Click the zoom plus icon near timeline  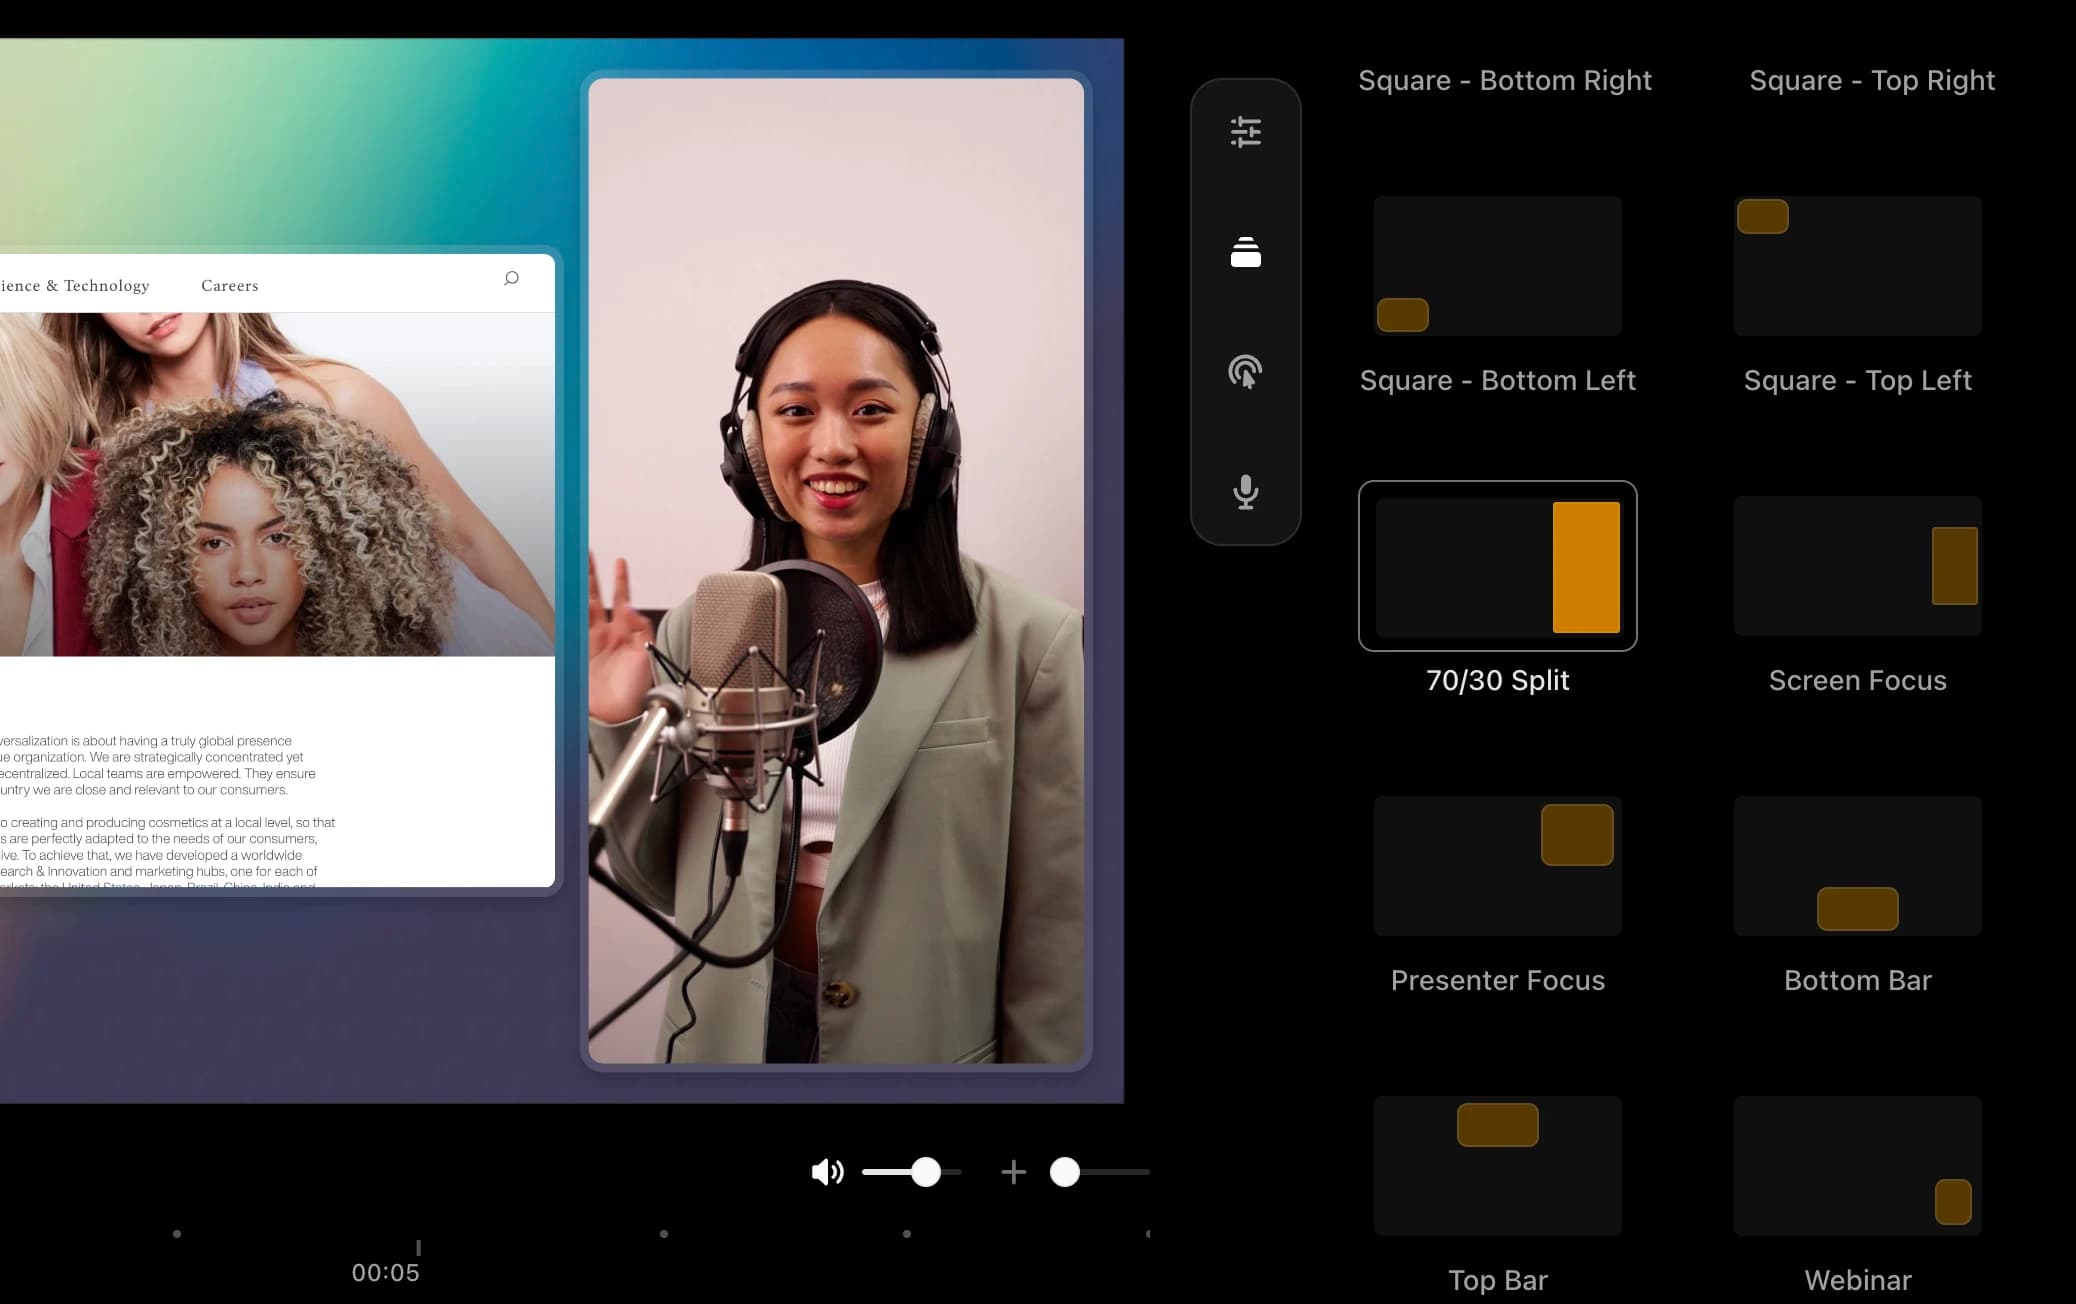pyautogui.click(x=1012, y=1171)
